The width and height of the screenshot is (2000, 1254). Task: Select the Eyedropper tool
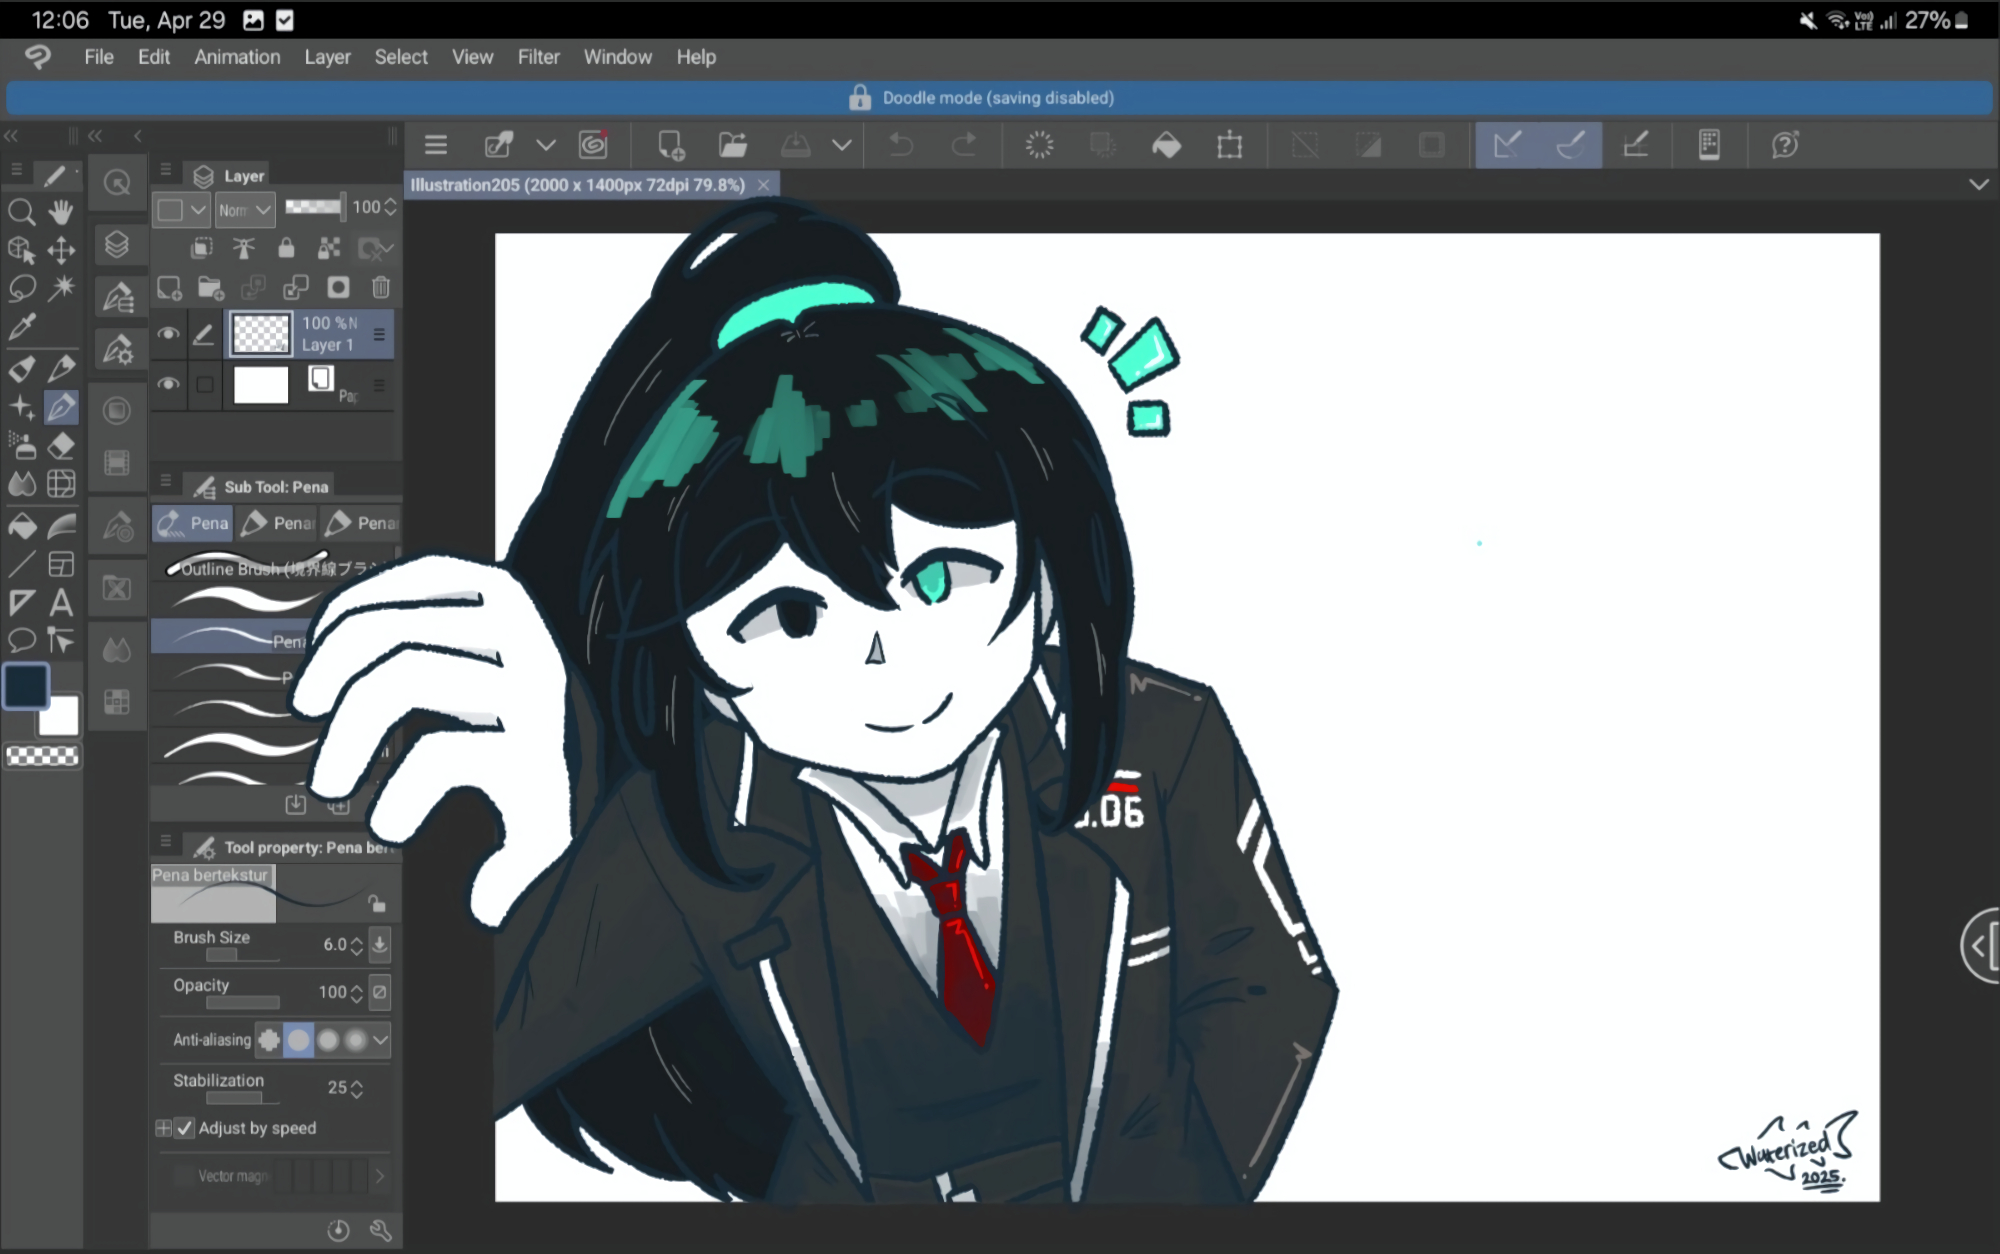tap(22, 327)
